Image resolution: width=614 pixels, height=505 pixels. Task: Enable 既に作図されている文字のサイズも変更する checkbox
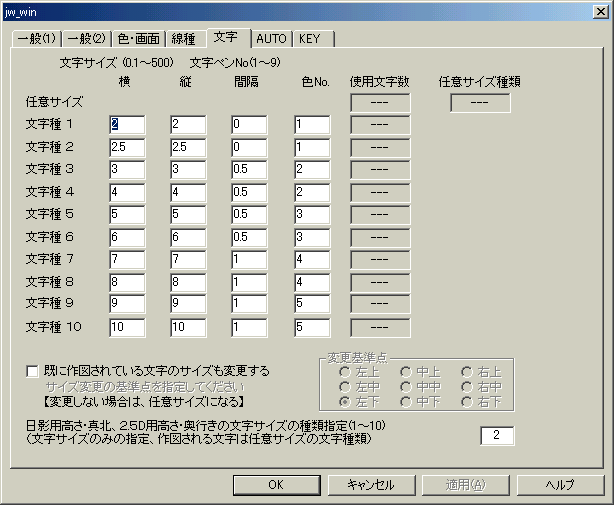(x=32, y=371)
